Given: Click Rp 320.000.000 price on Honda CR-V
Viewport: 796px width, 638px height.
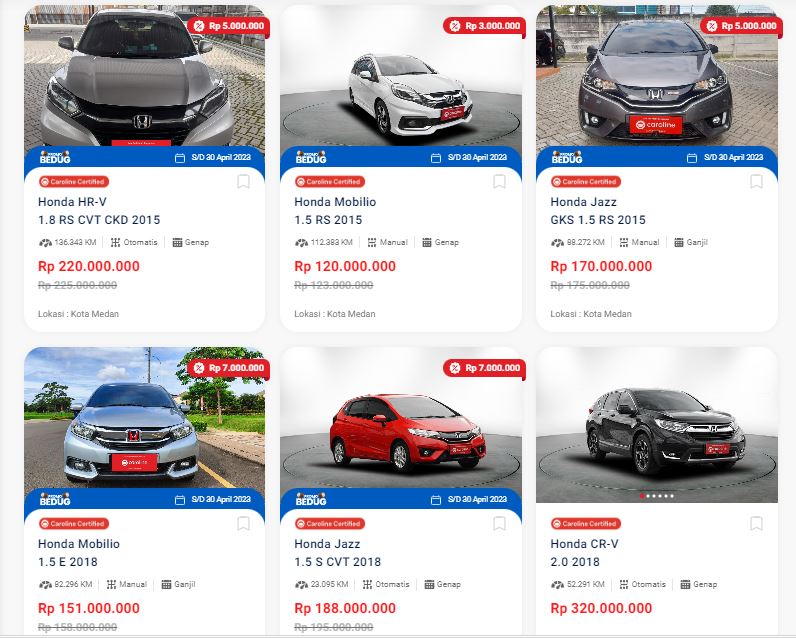Looking at the screenshot, I should pos(601,608).
